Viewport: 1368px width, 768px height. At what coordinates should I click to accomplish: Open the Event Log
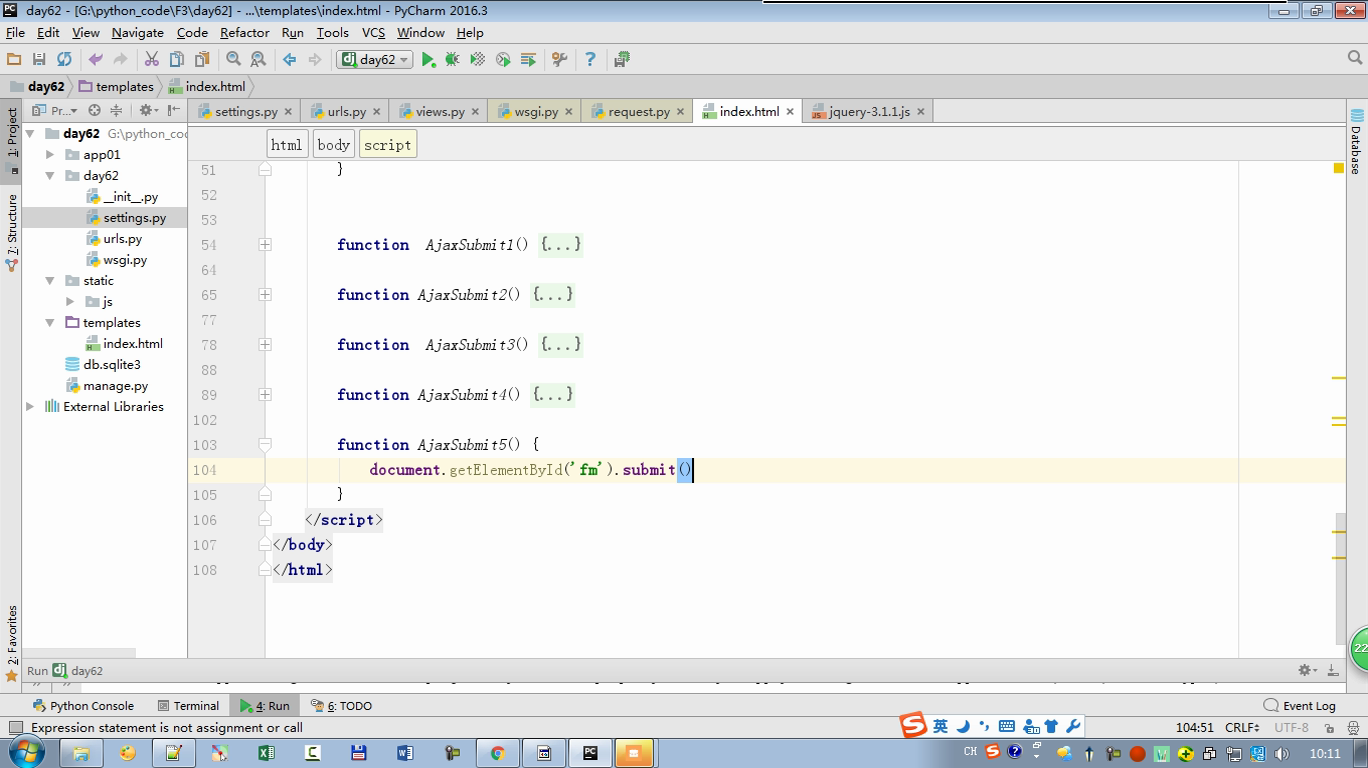(x=1300, y=705)
